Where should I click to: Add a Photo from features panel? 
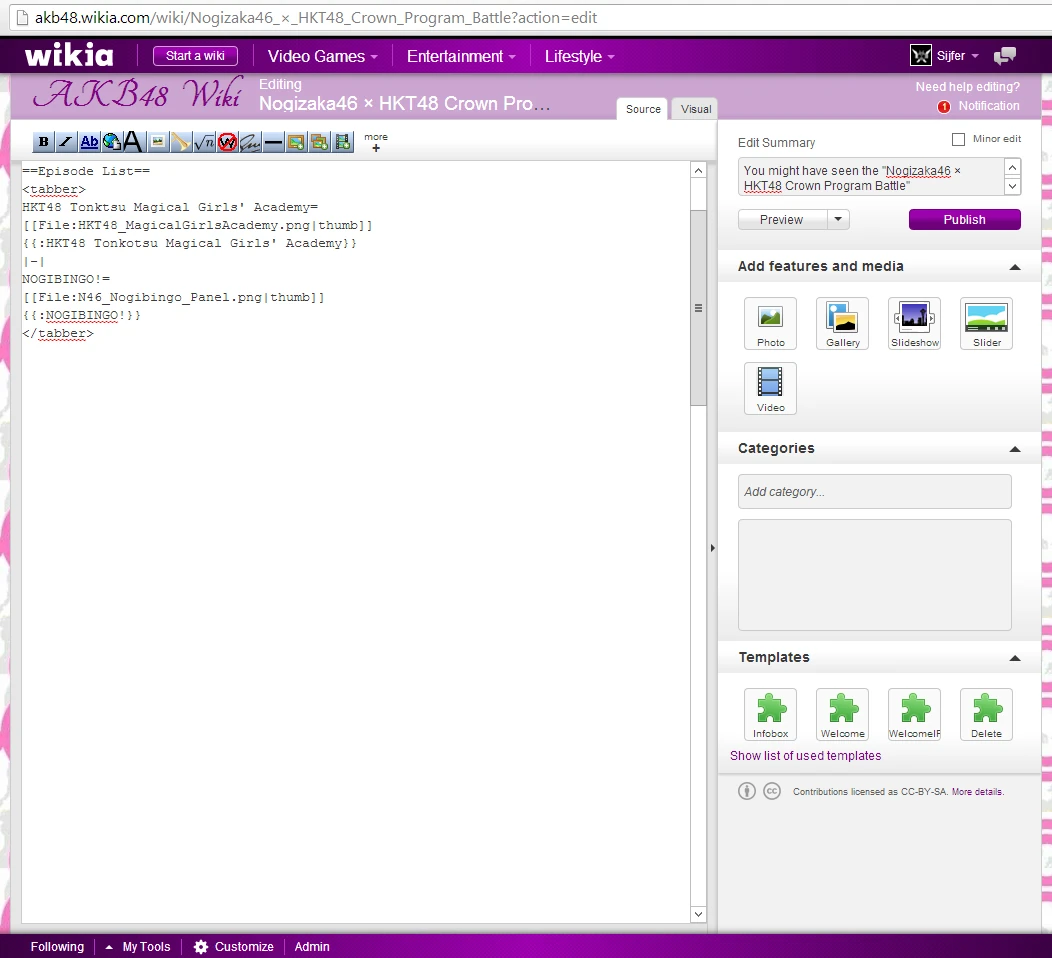point(770,323)
